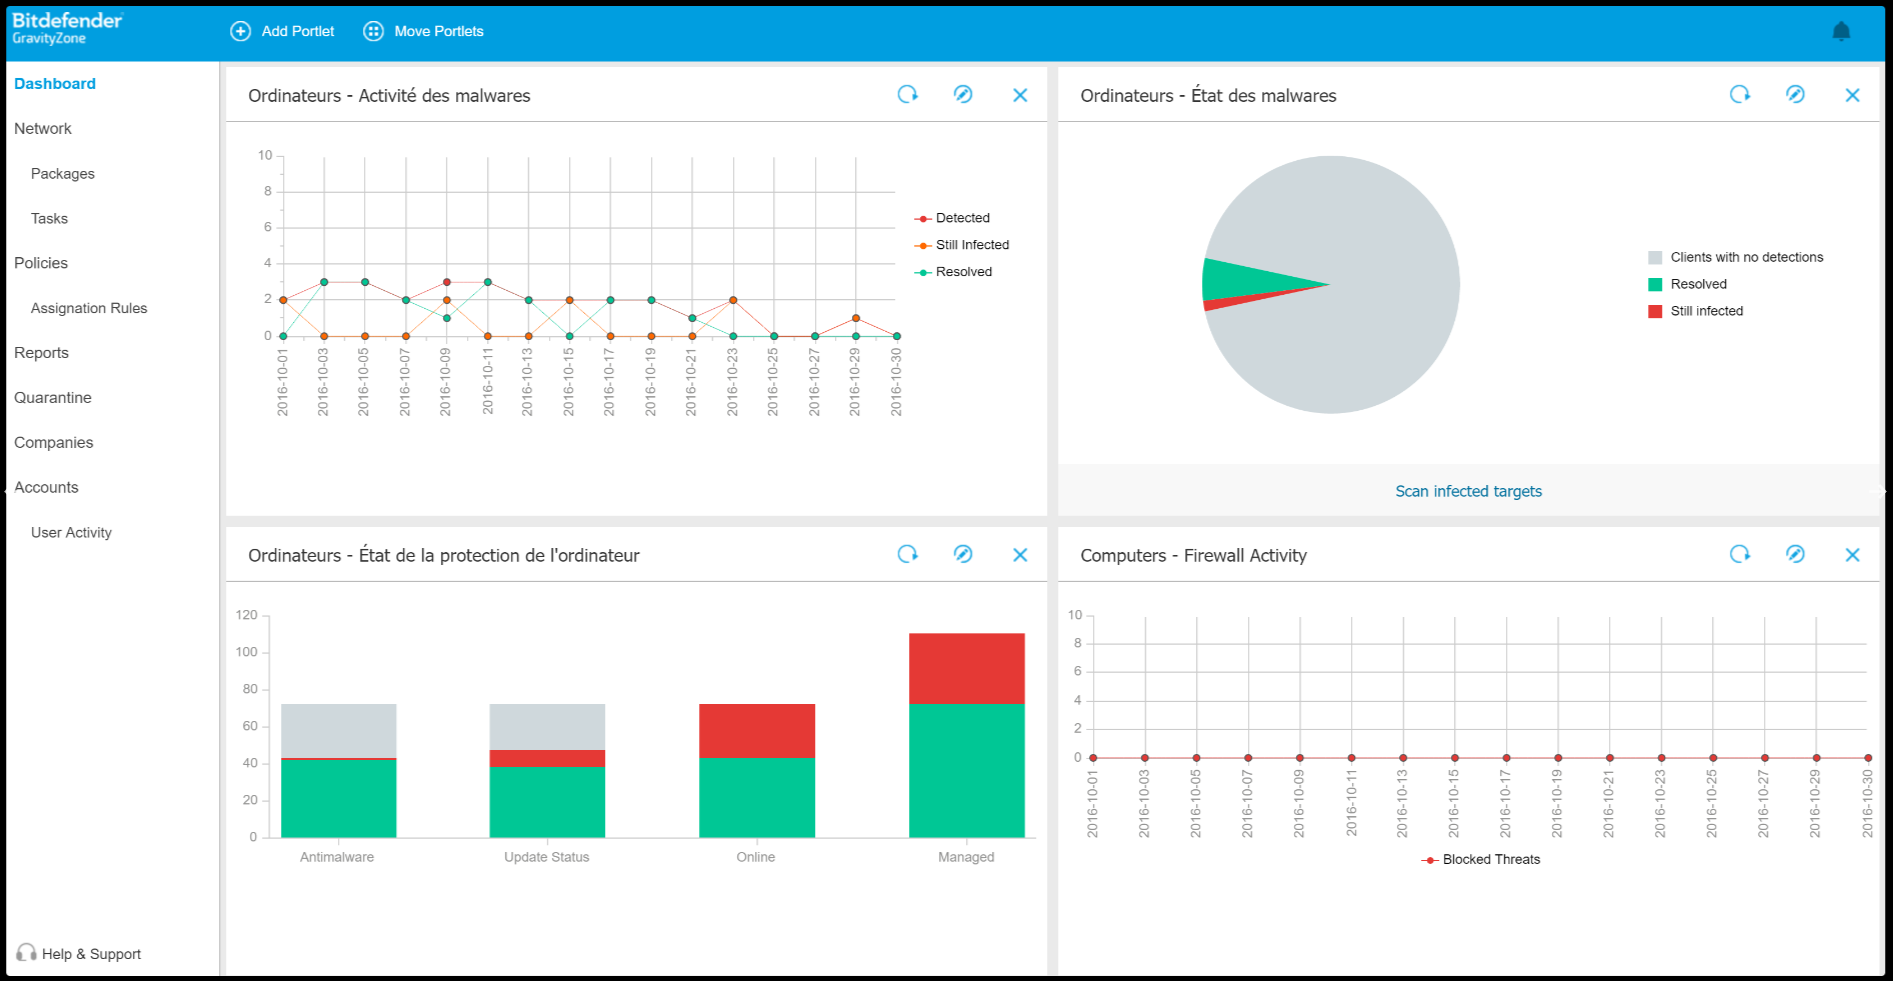1893x981 pixels.
Task: Select Tasks in the sidebar
Action: [x=49, y=219]
